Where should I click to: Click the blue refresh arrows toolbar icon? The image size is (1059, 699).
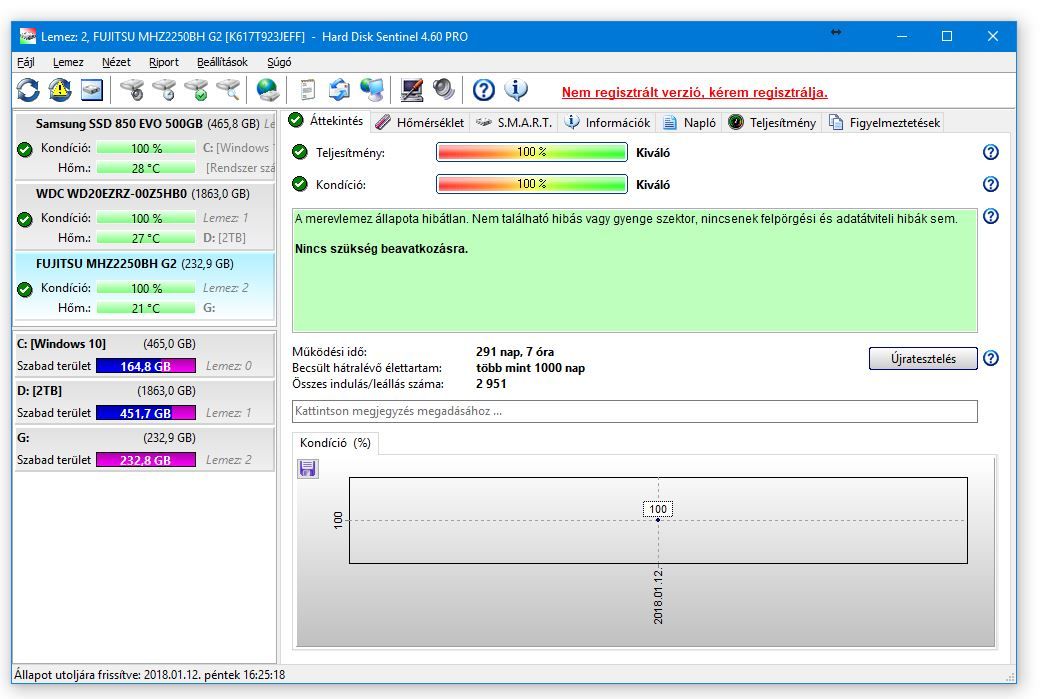click(28, 90)
